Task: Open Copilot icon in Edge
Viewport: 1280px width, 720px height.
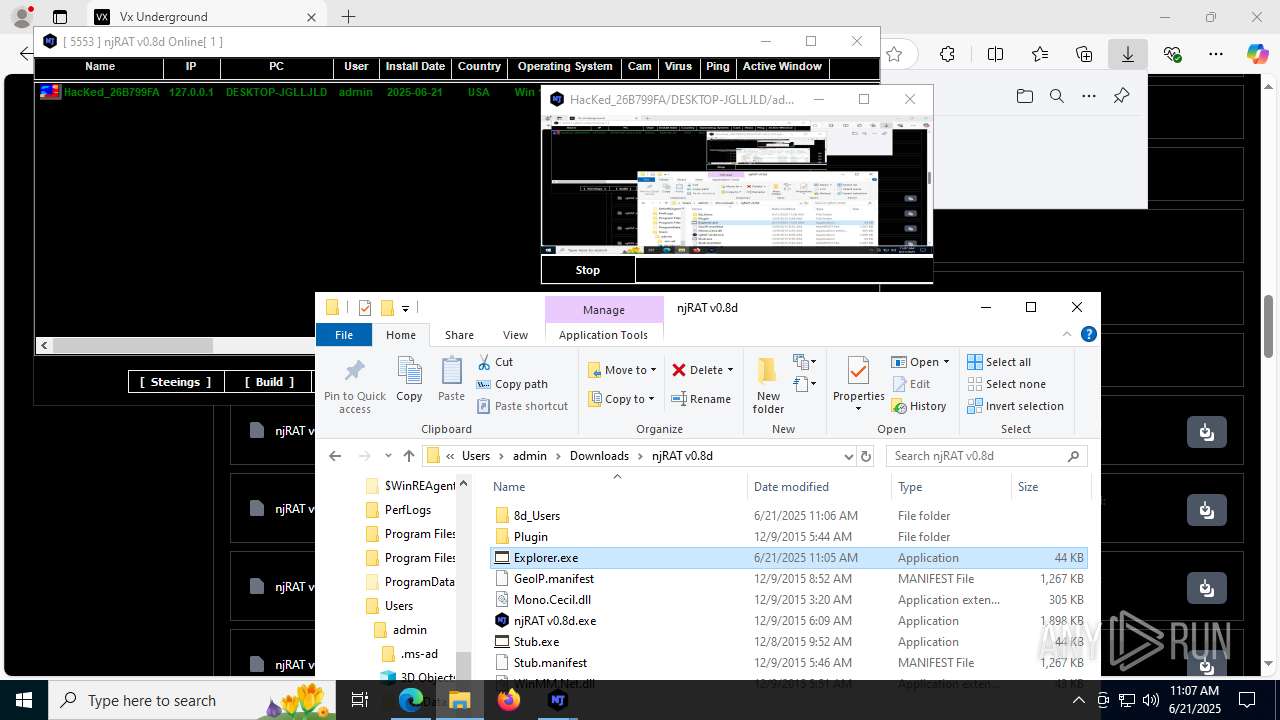Action: pos(1257,55)
